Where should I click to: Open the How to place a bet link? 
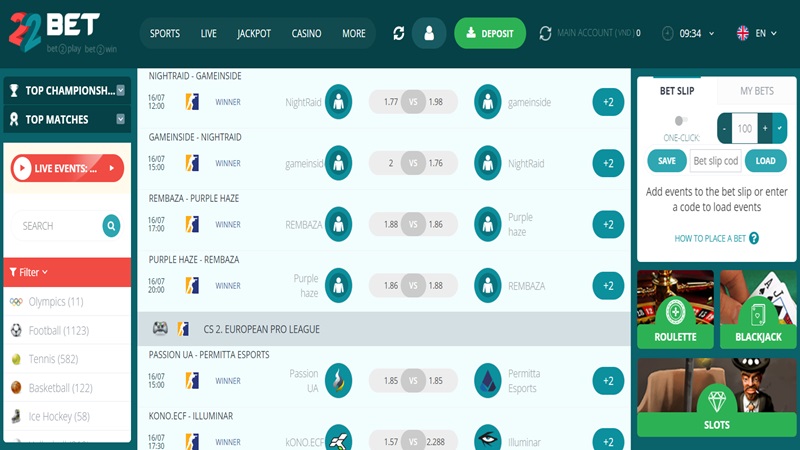click(710, 238)
